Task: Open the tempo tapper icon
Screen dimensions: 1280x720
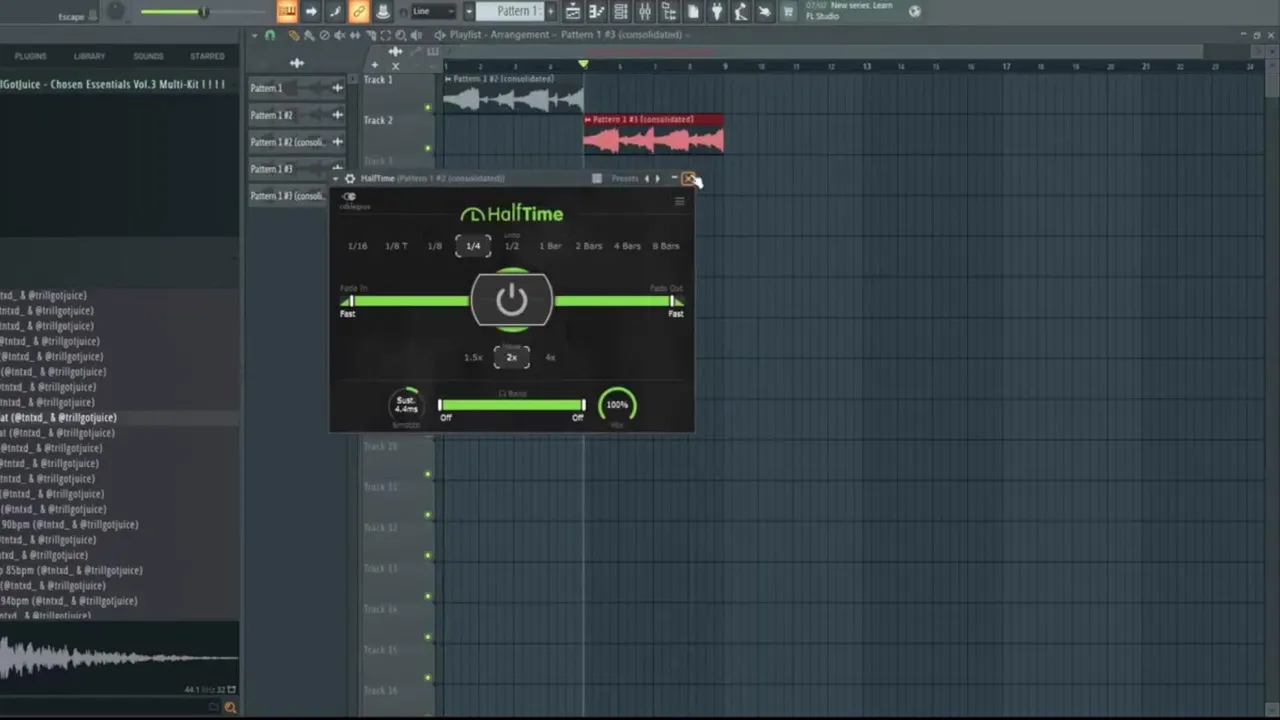Action: (740, 11)
